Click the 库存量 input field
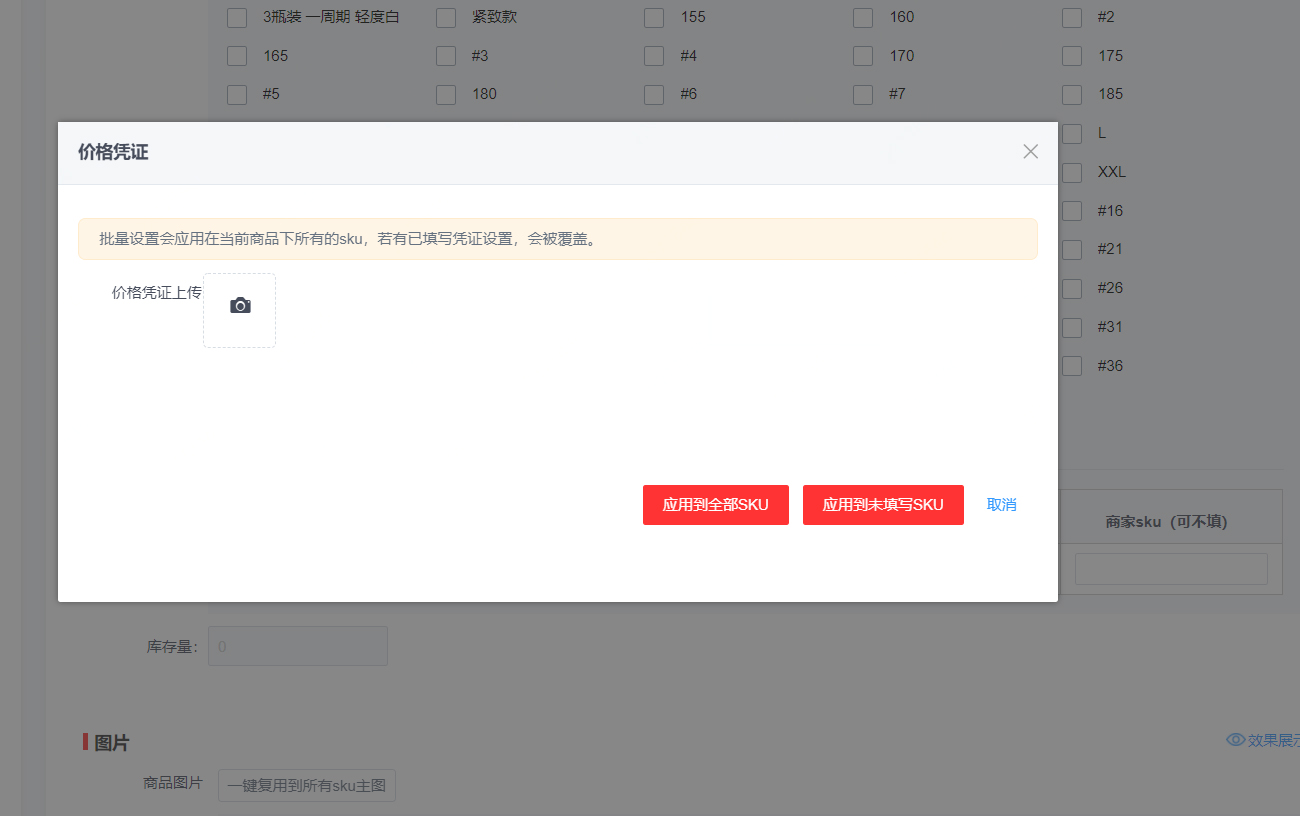The image size is (1300, 816). 297,645
